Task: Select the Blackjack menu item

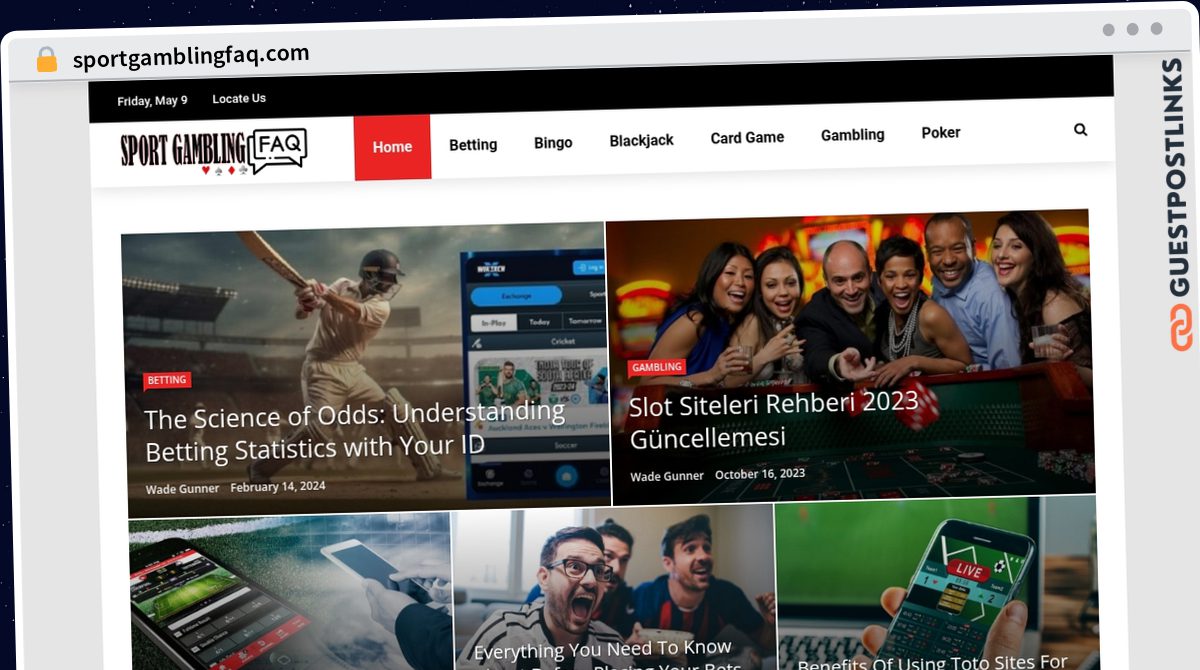Action: coord(642,141)
